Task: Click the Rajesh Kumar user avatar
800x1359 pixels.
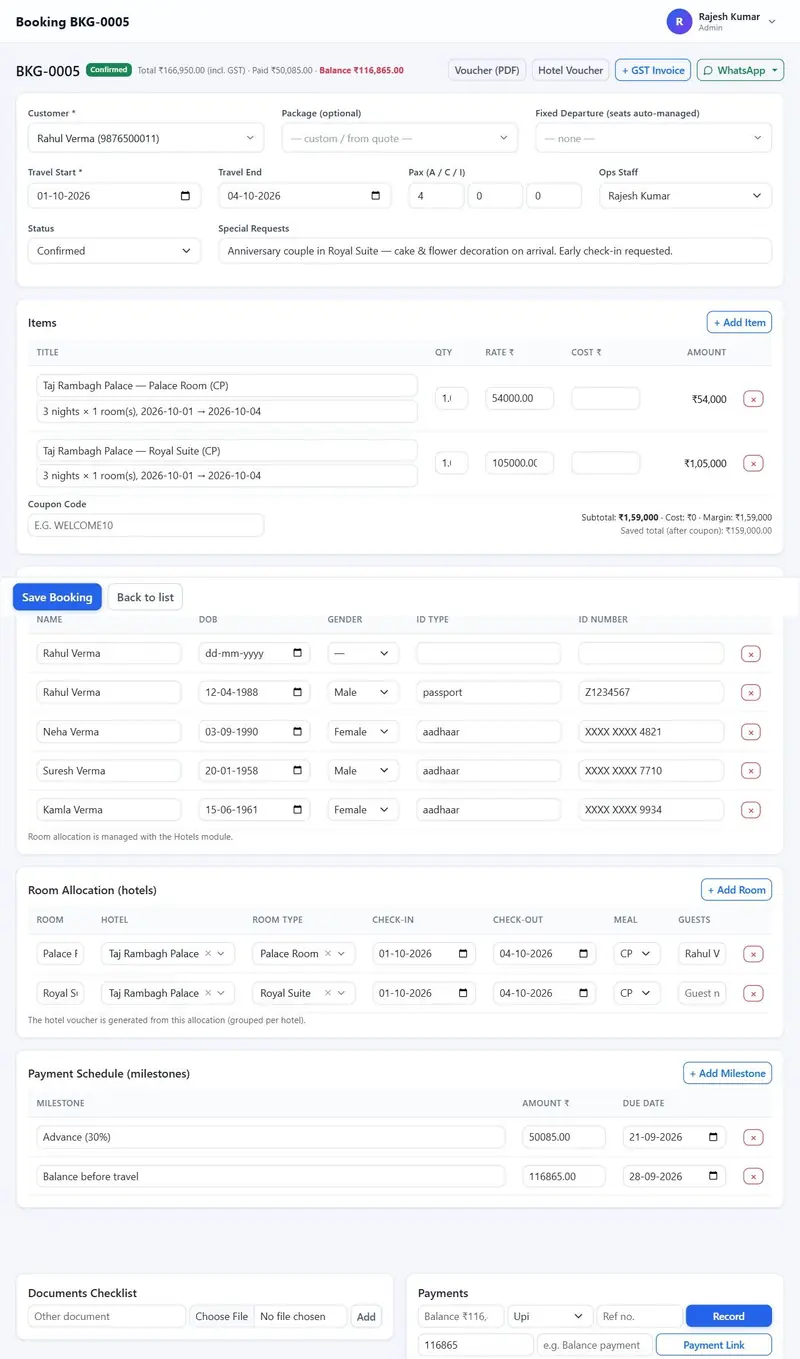Action: (x=680, y=21)
